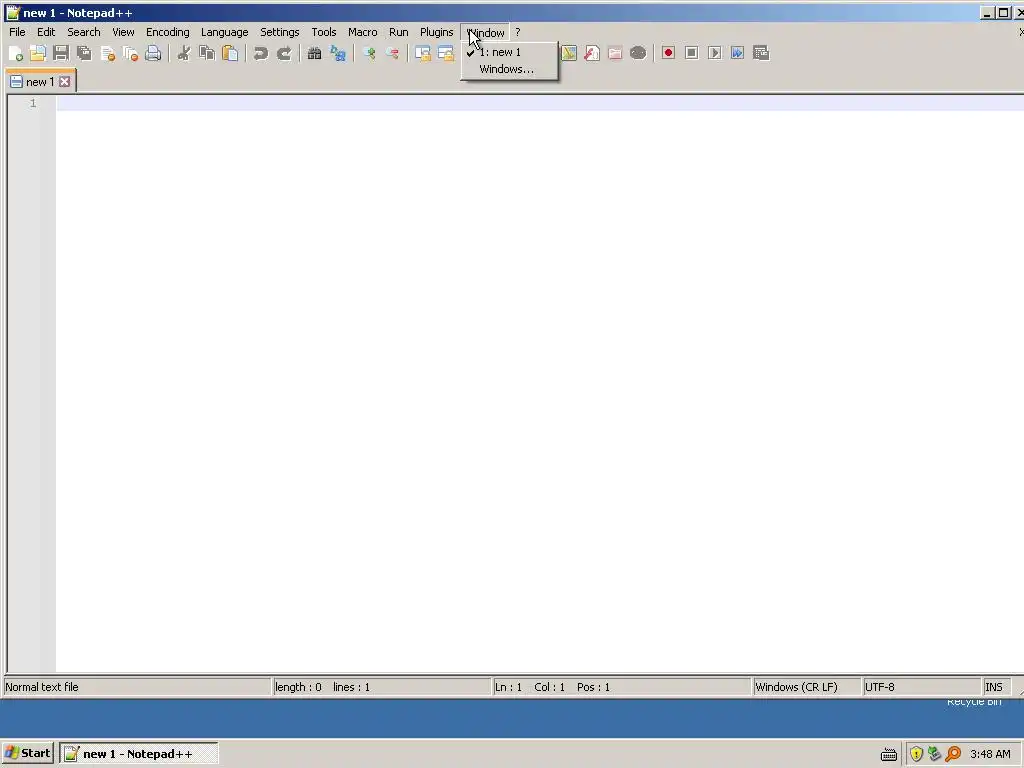The width and height of the screenshot is (1024, 768).
Task: Click the Close document toolbar icon
Action: pyautogui.click(x=108, y=54)
